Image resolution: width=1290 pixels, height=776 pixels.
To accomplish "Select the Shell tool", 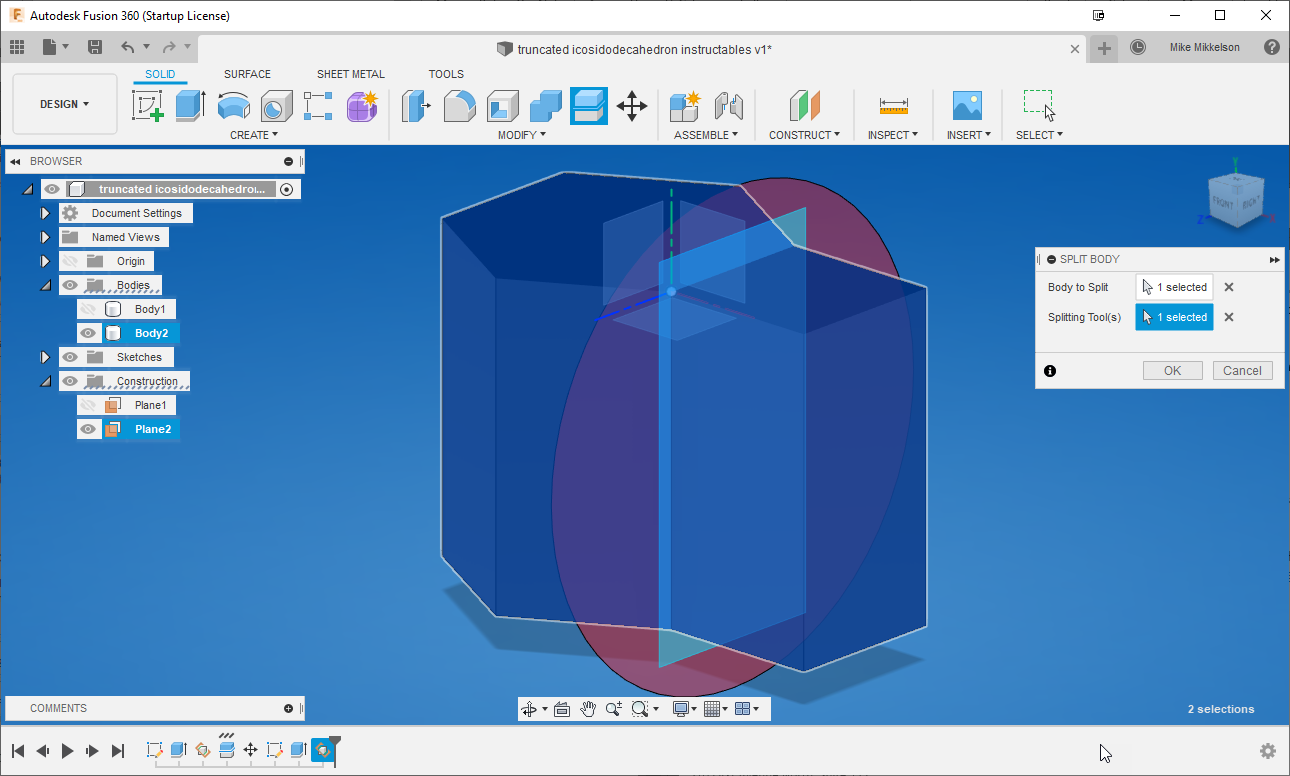I will coord(502,106).
